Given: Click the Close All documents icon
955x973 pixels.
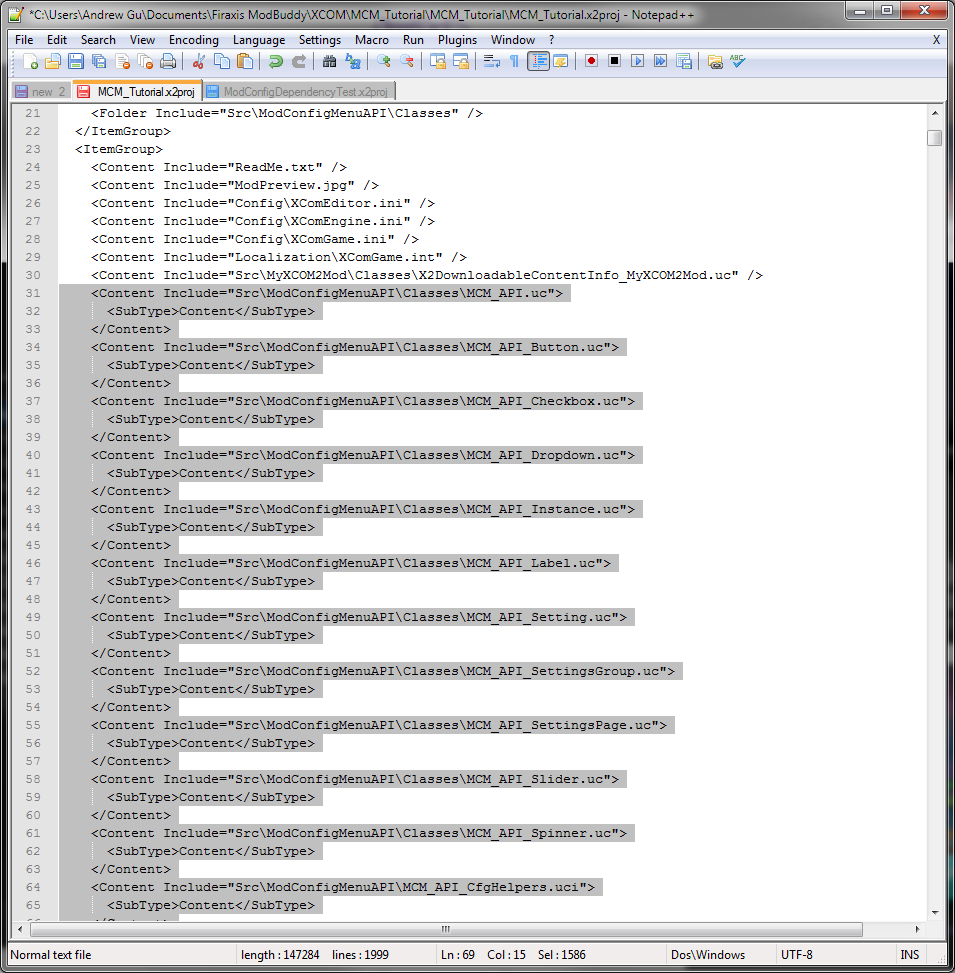Looking at the screenshot, I should pyautogui.click(x=145, y=61).
